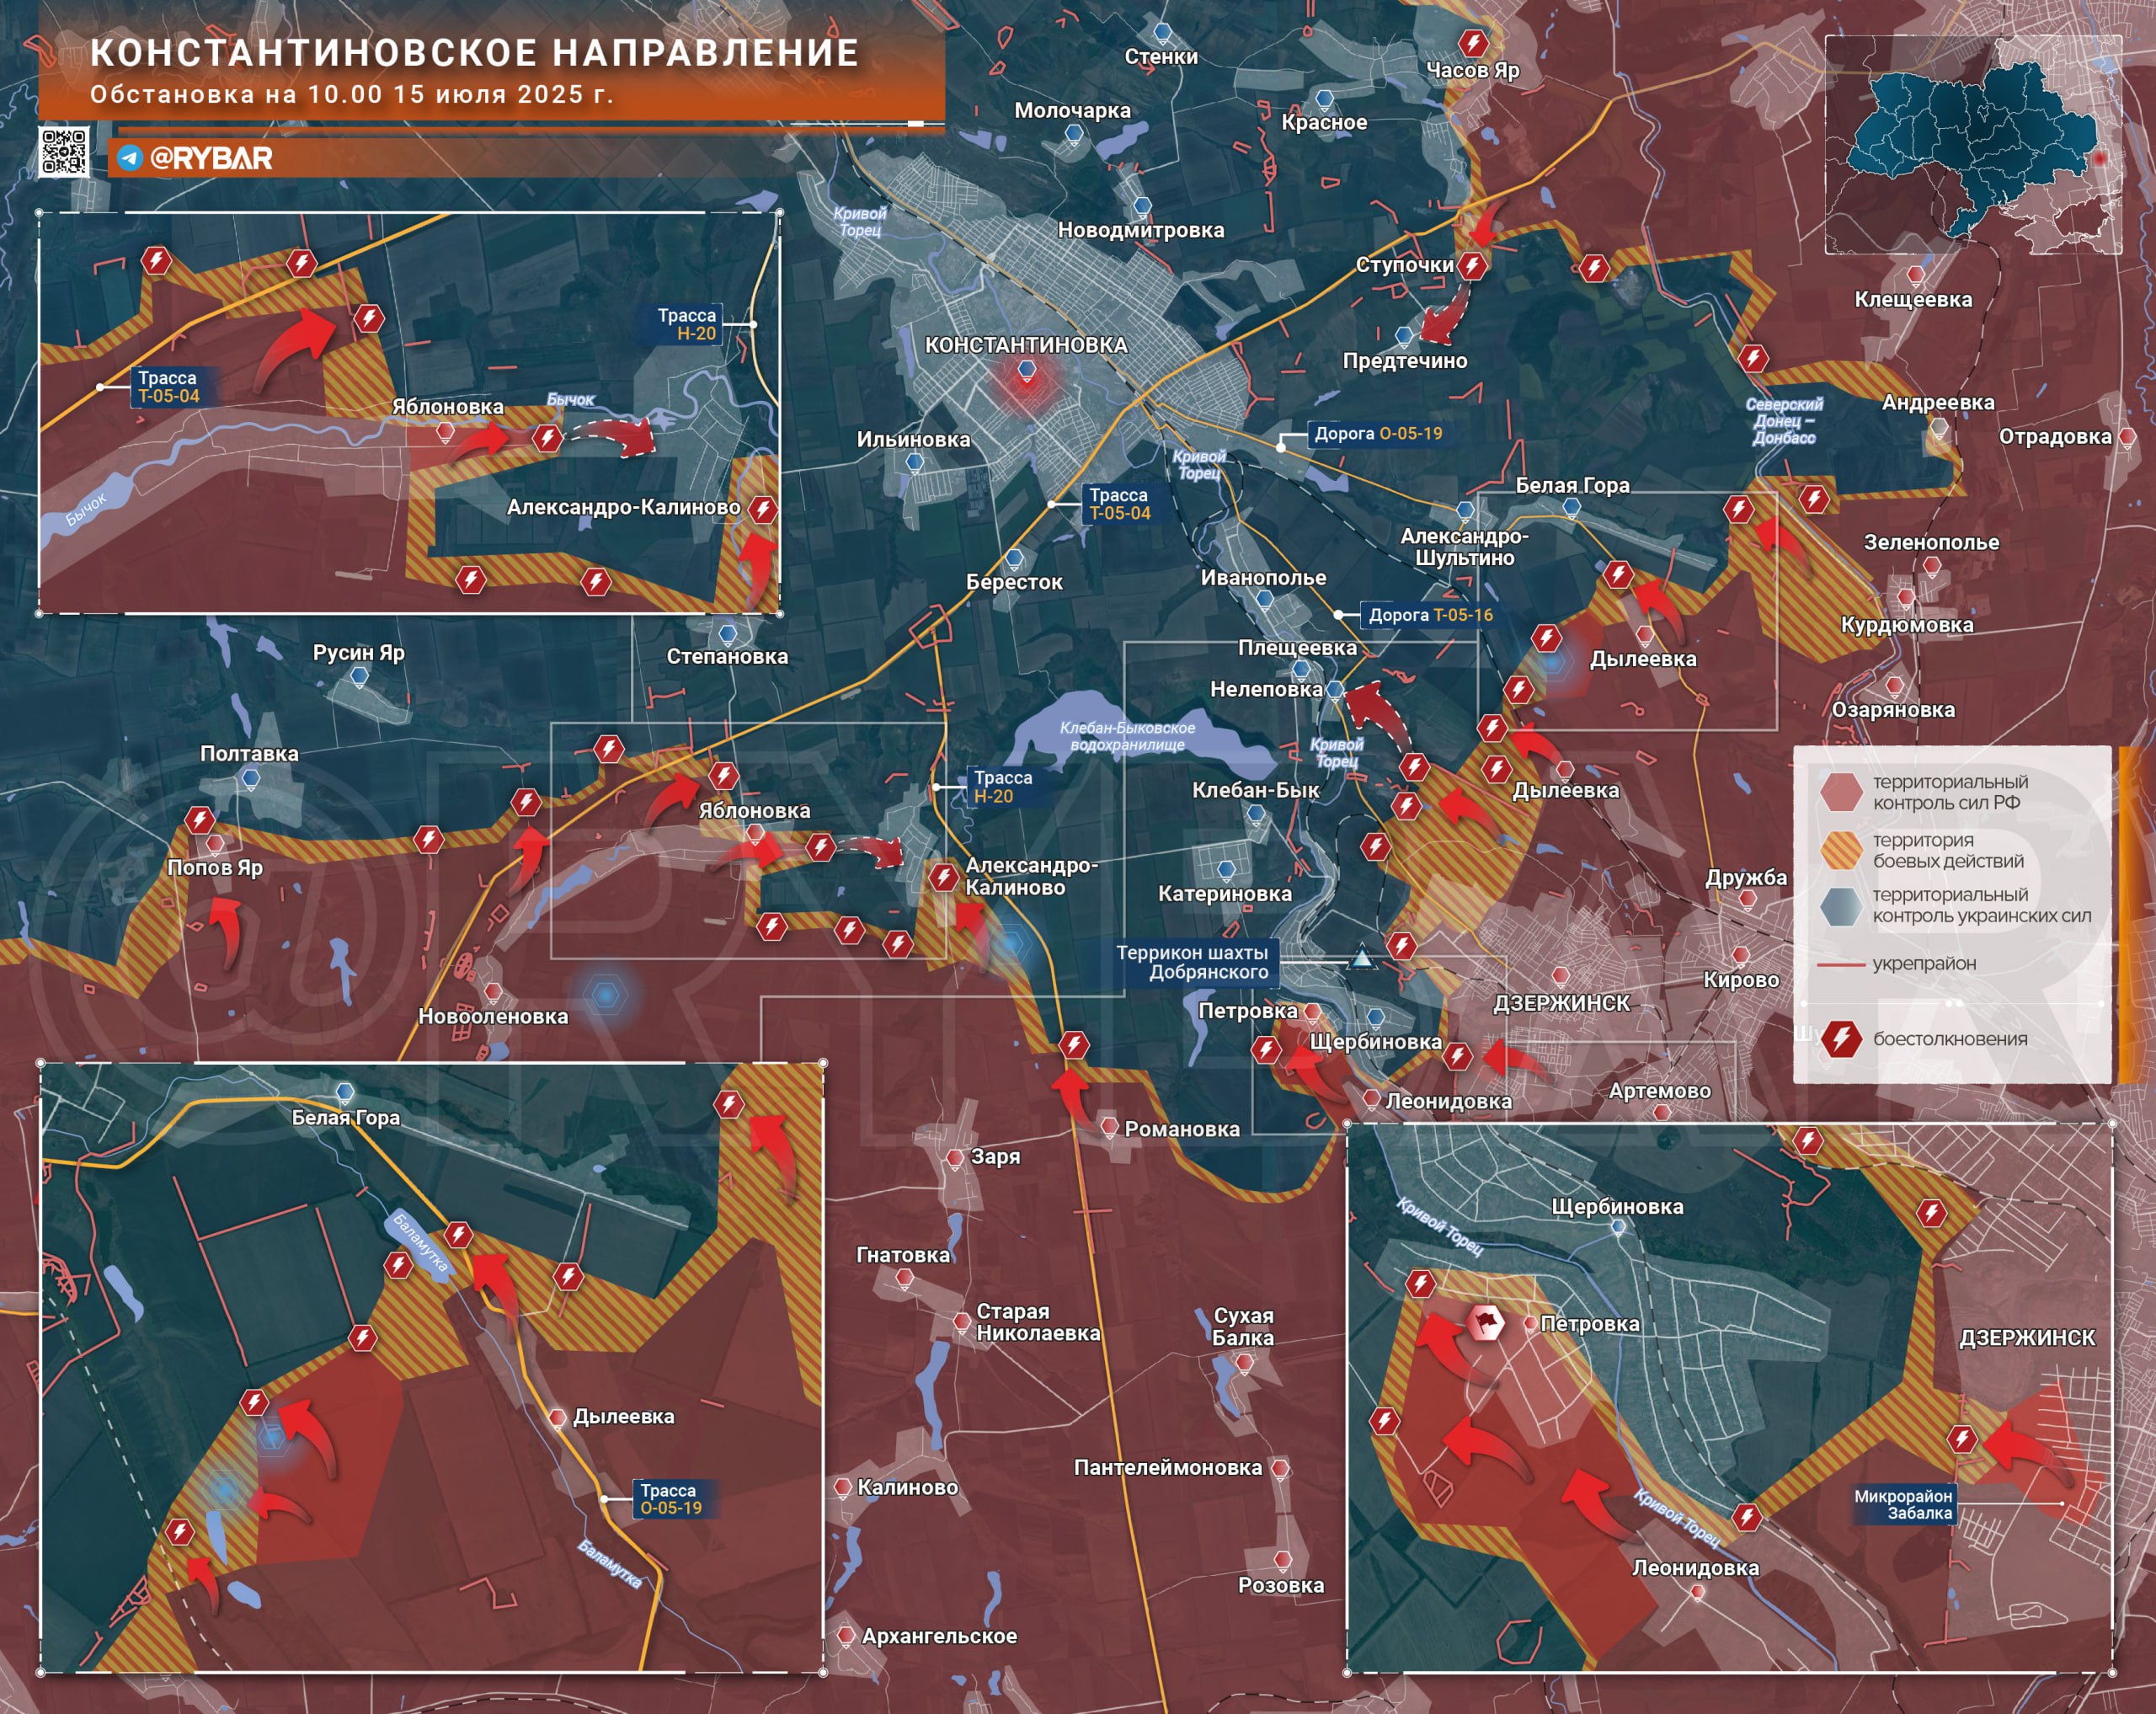Click the Telegram icon beside @RYBAR
The height and width of the screenshot is (1714, 2156).
coord(129,158)
